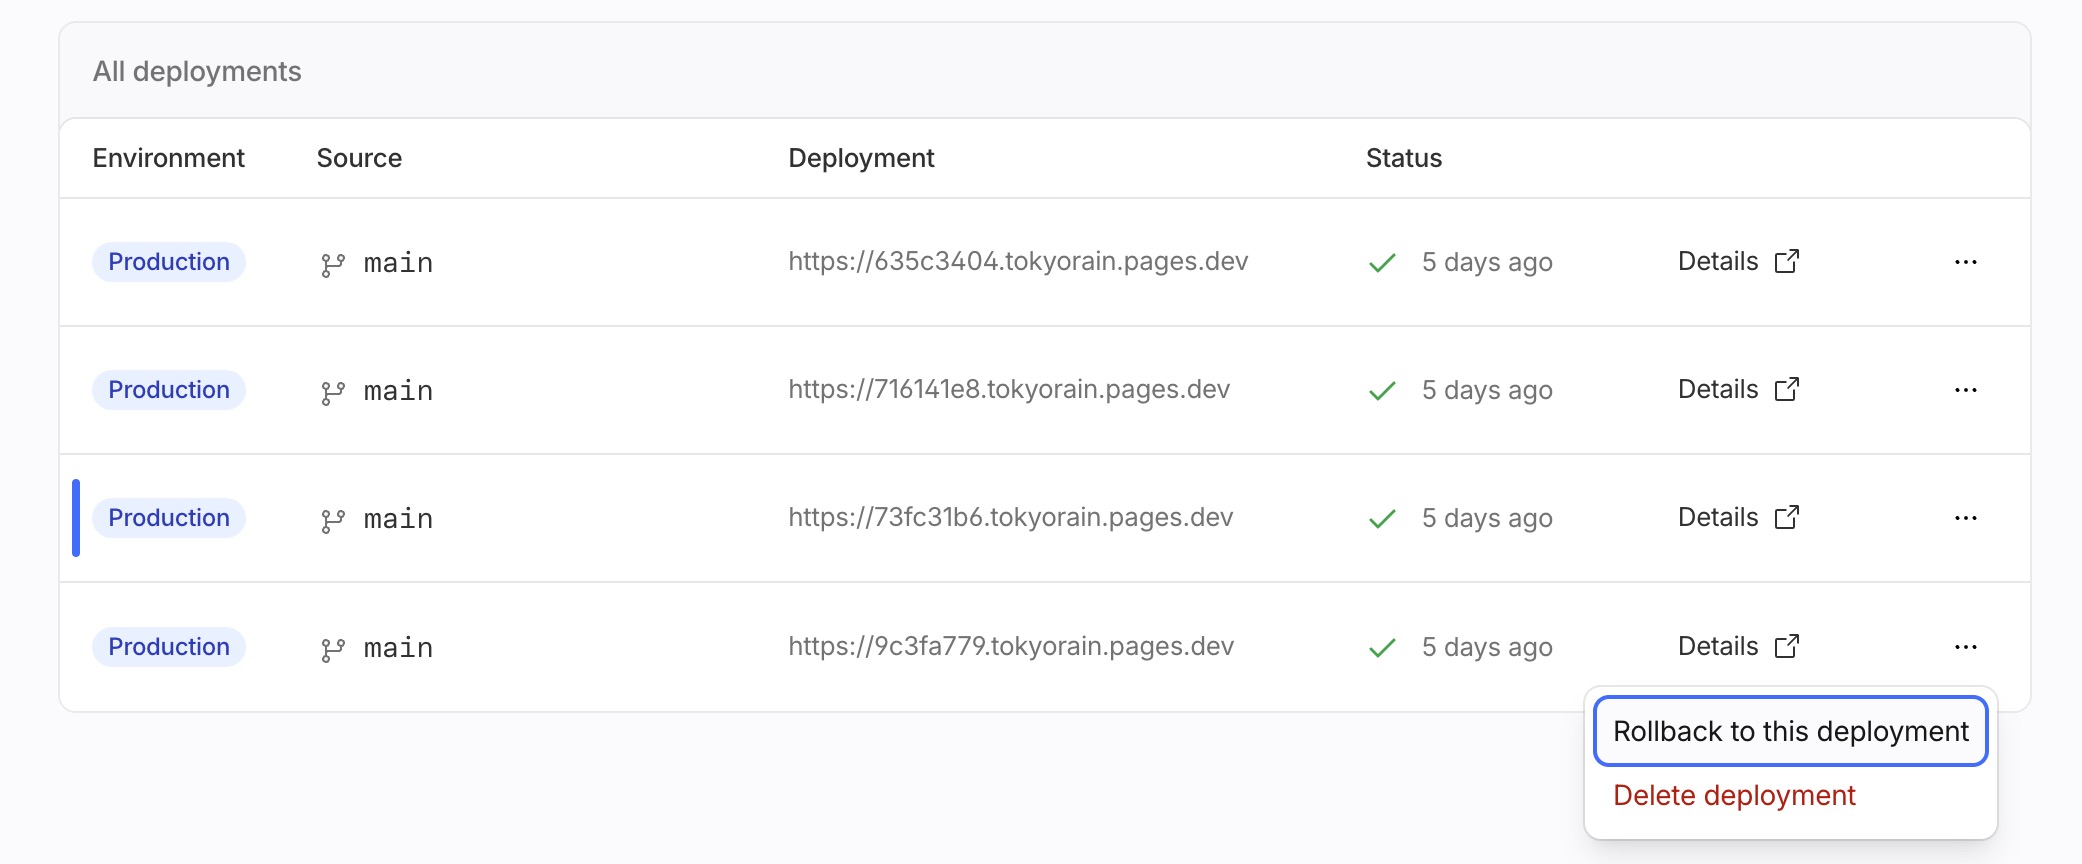This screenshot has width=2082, height=864.
Task: Click main branch name in 73fc31b6 row
Action: [398, 519]
